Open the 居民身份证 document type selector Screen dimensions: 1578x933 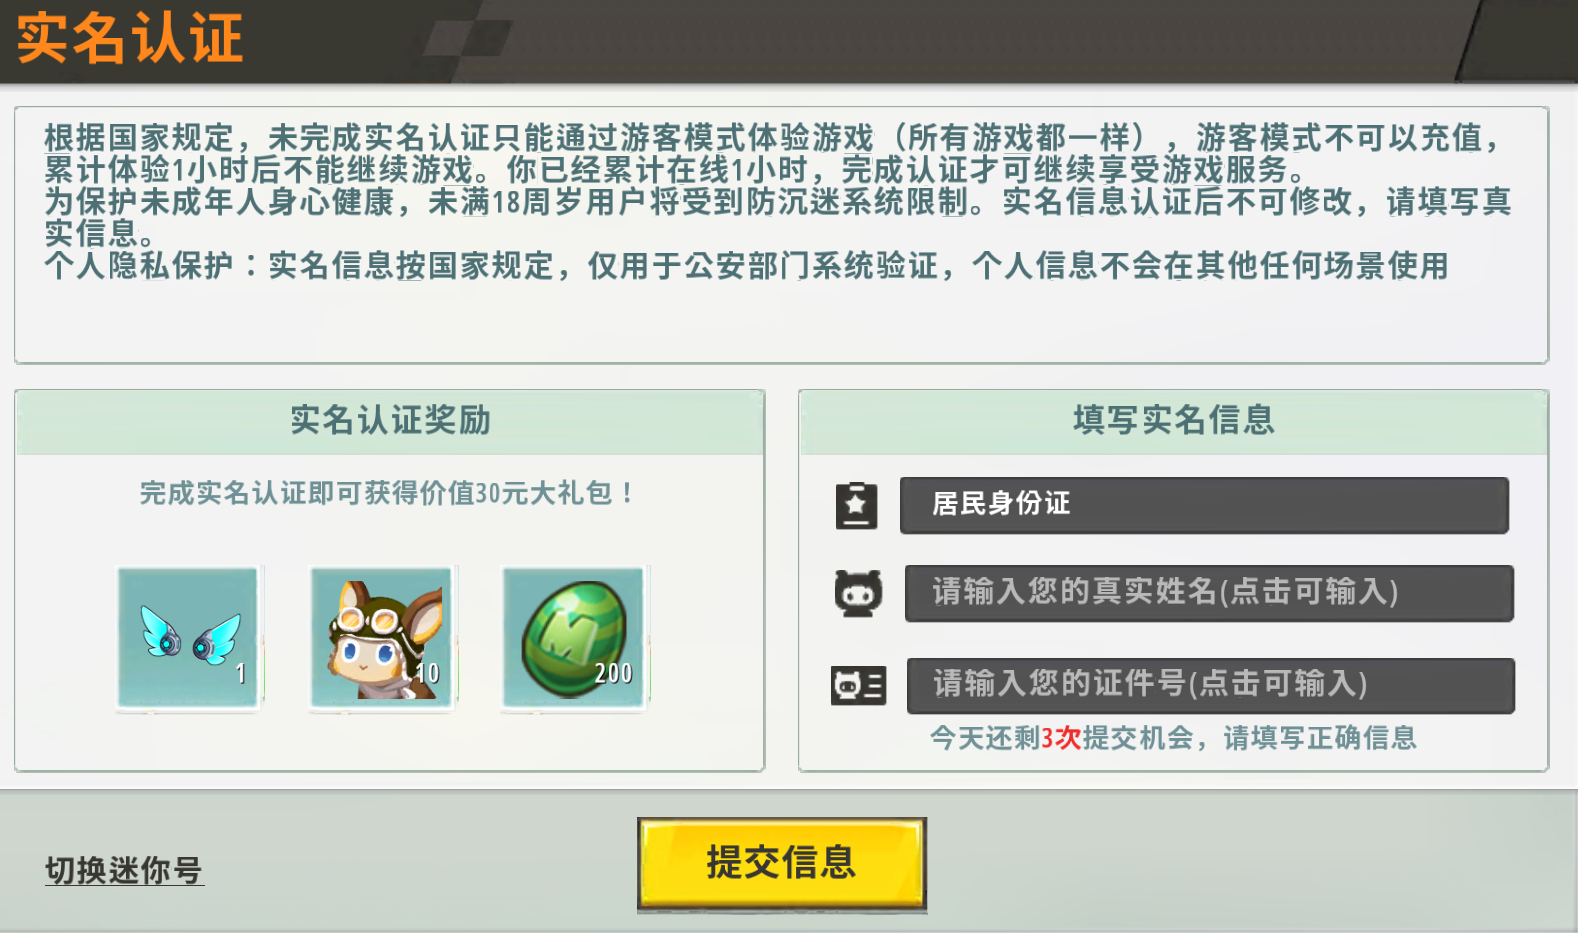(1204, 505)
